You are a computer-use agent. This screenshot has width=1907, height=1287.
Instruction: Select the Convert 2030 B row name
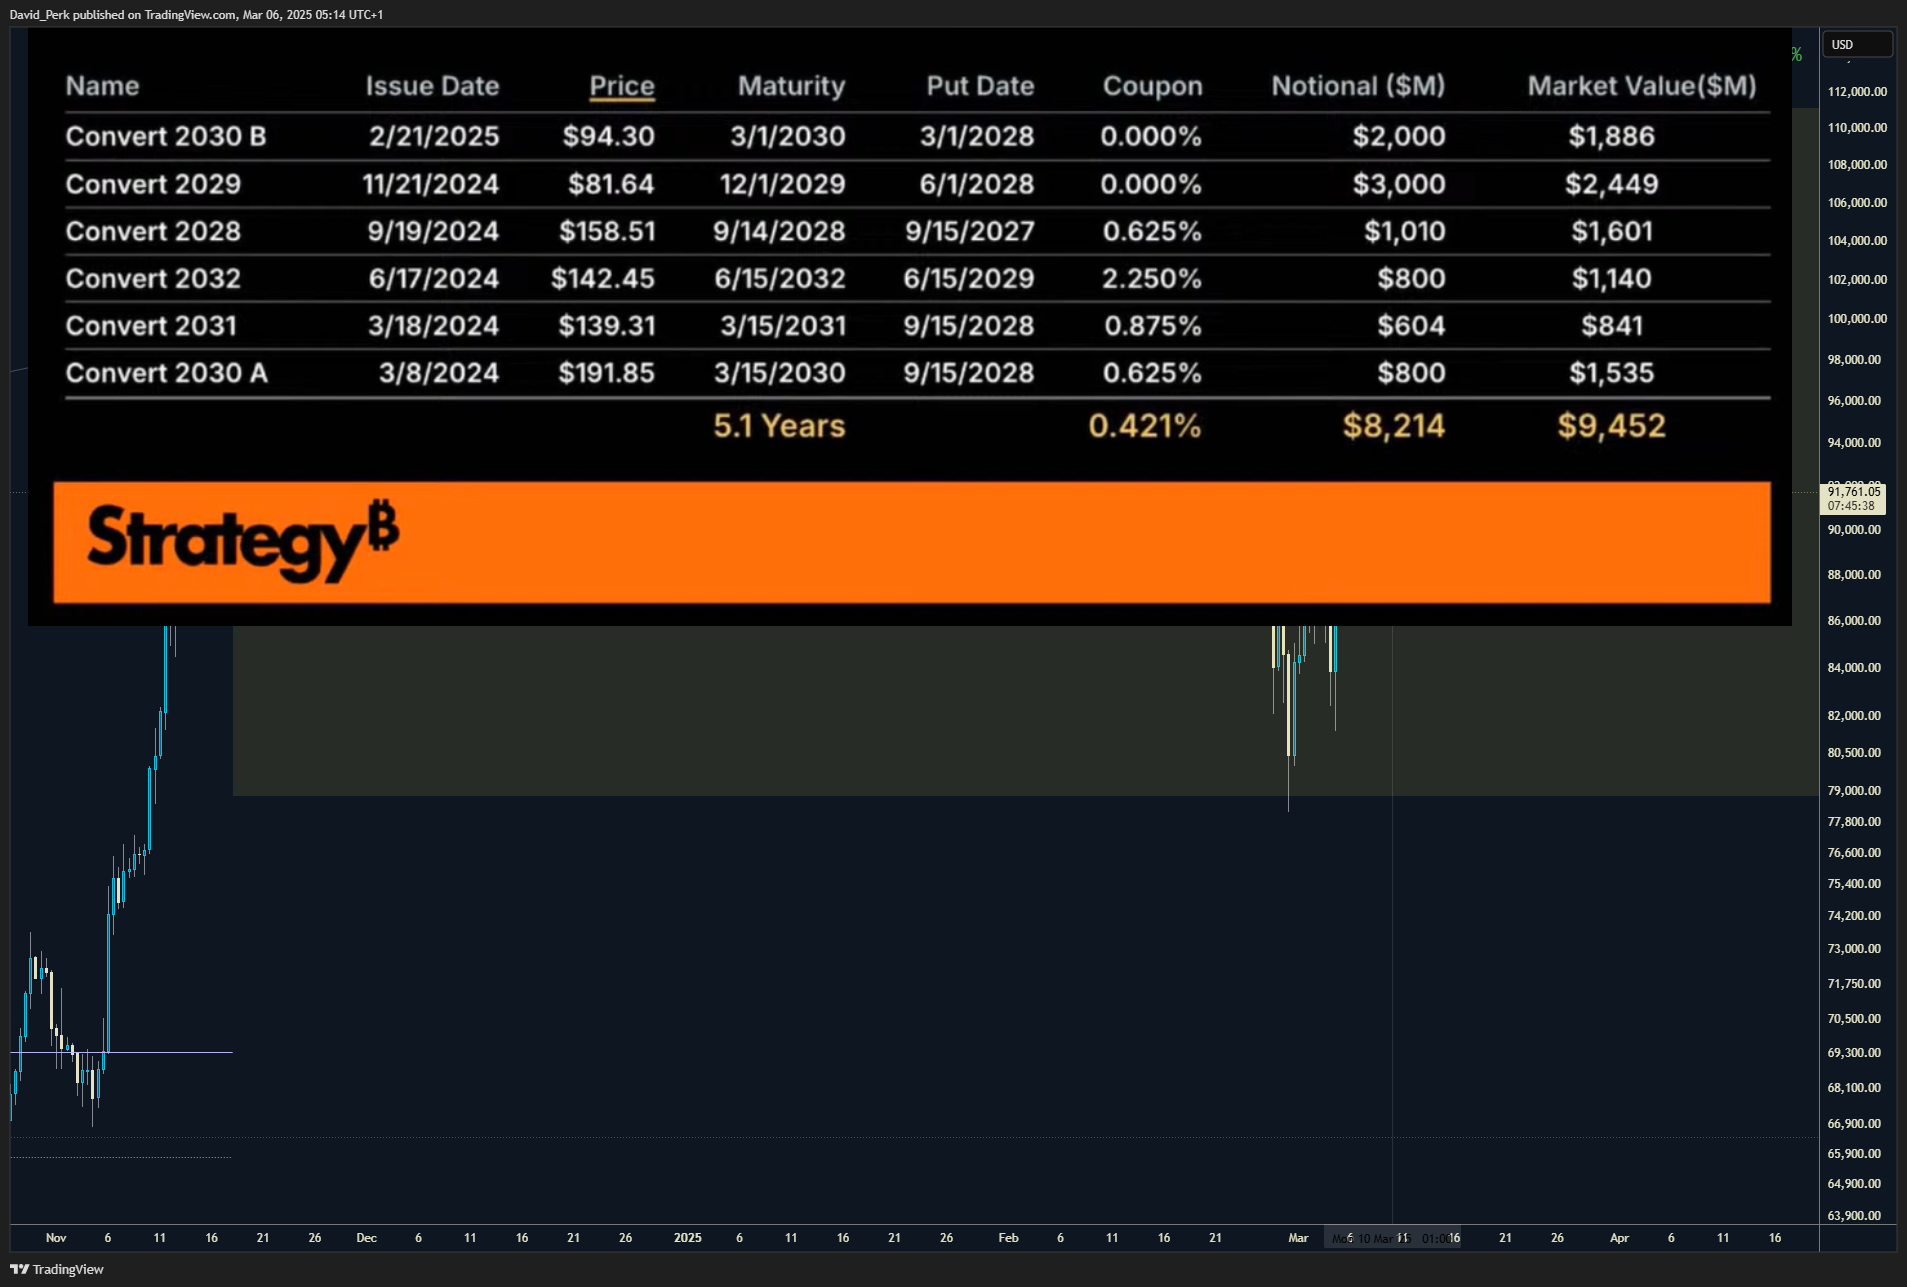point(166,136)
